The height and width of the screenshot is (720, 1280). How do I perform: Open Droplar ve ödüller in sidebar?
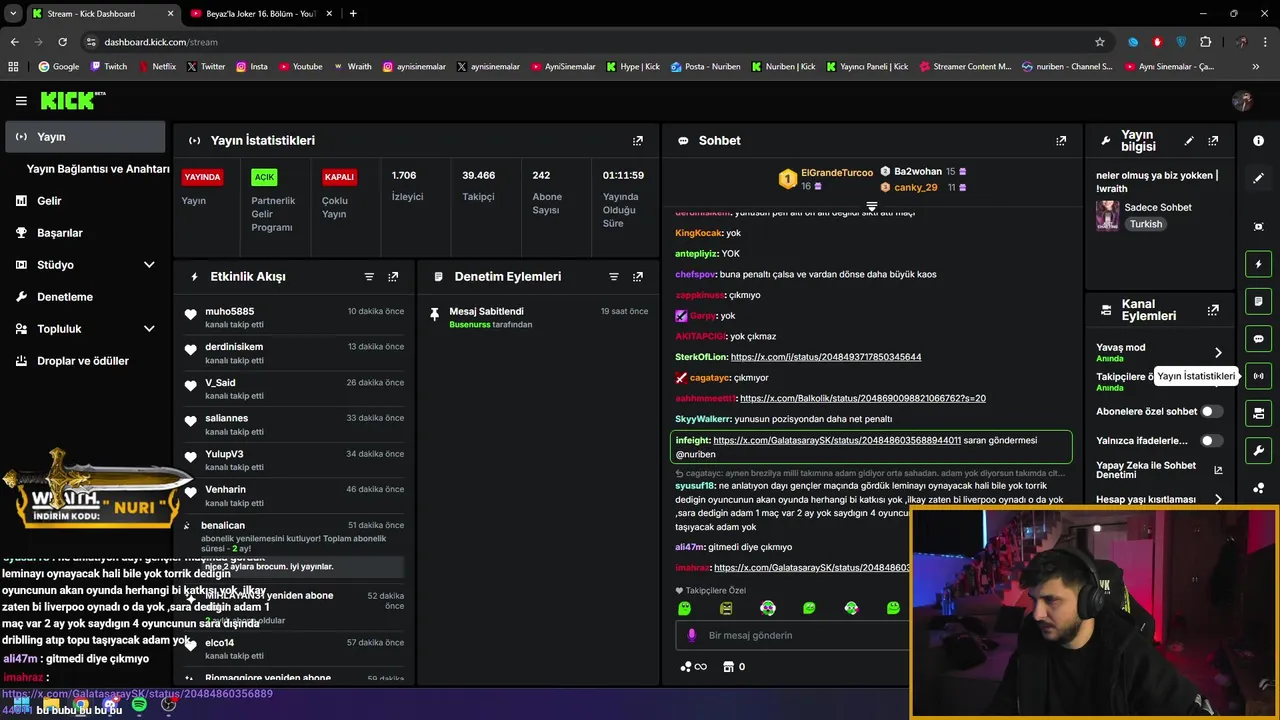(85, 361)
